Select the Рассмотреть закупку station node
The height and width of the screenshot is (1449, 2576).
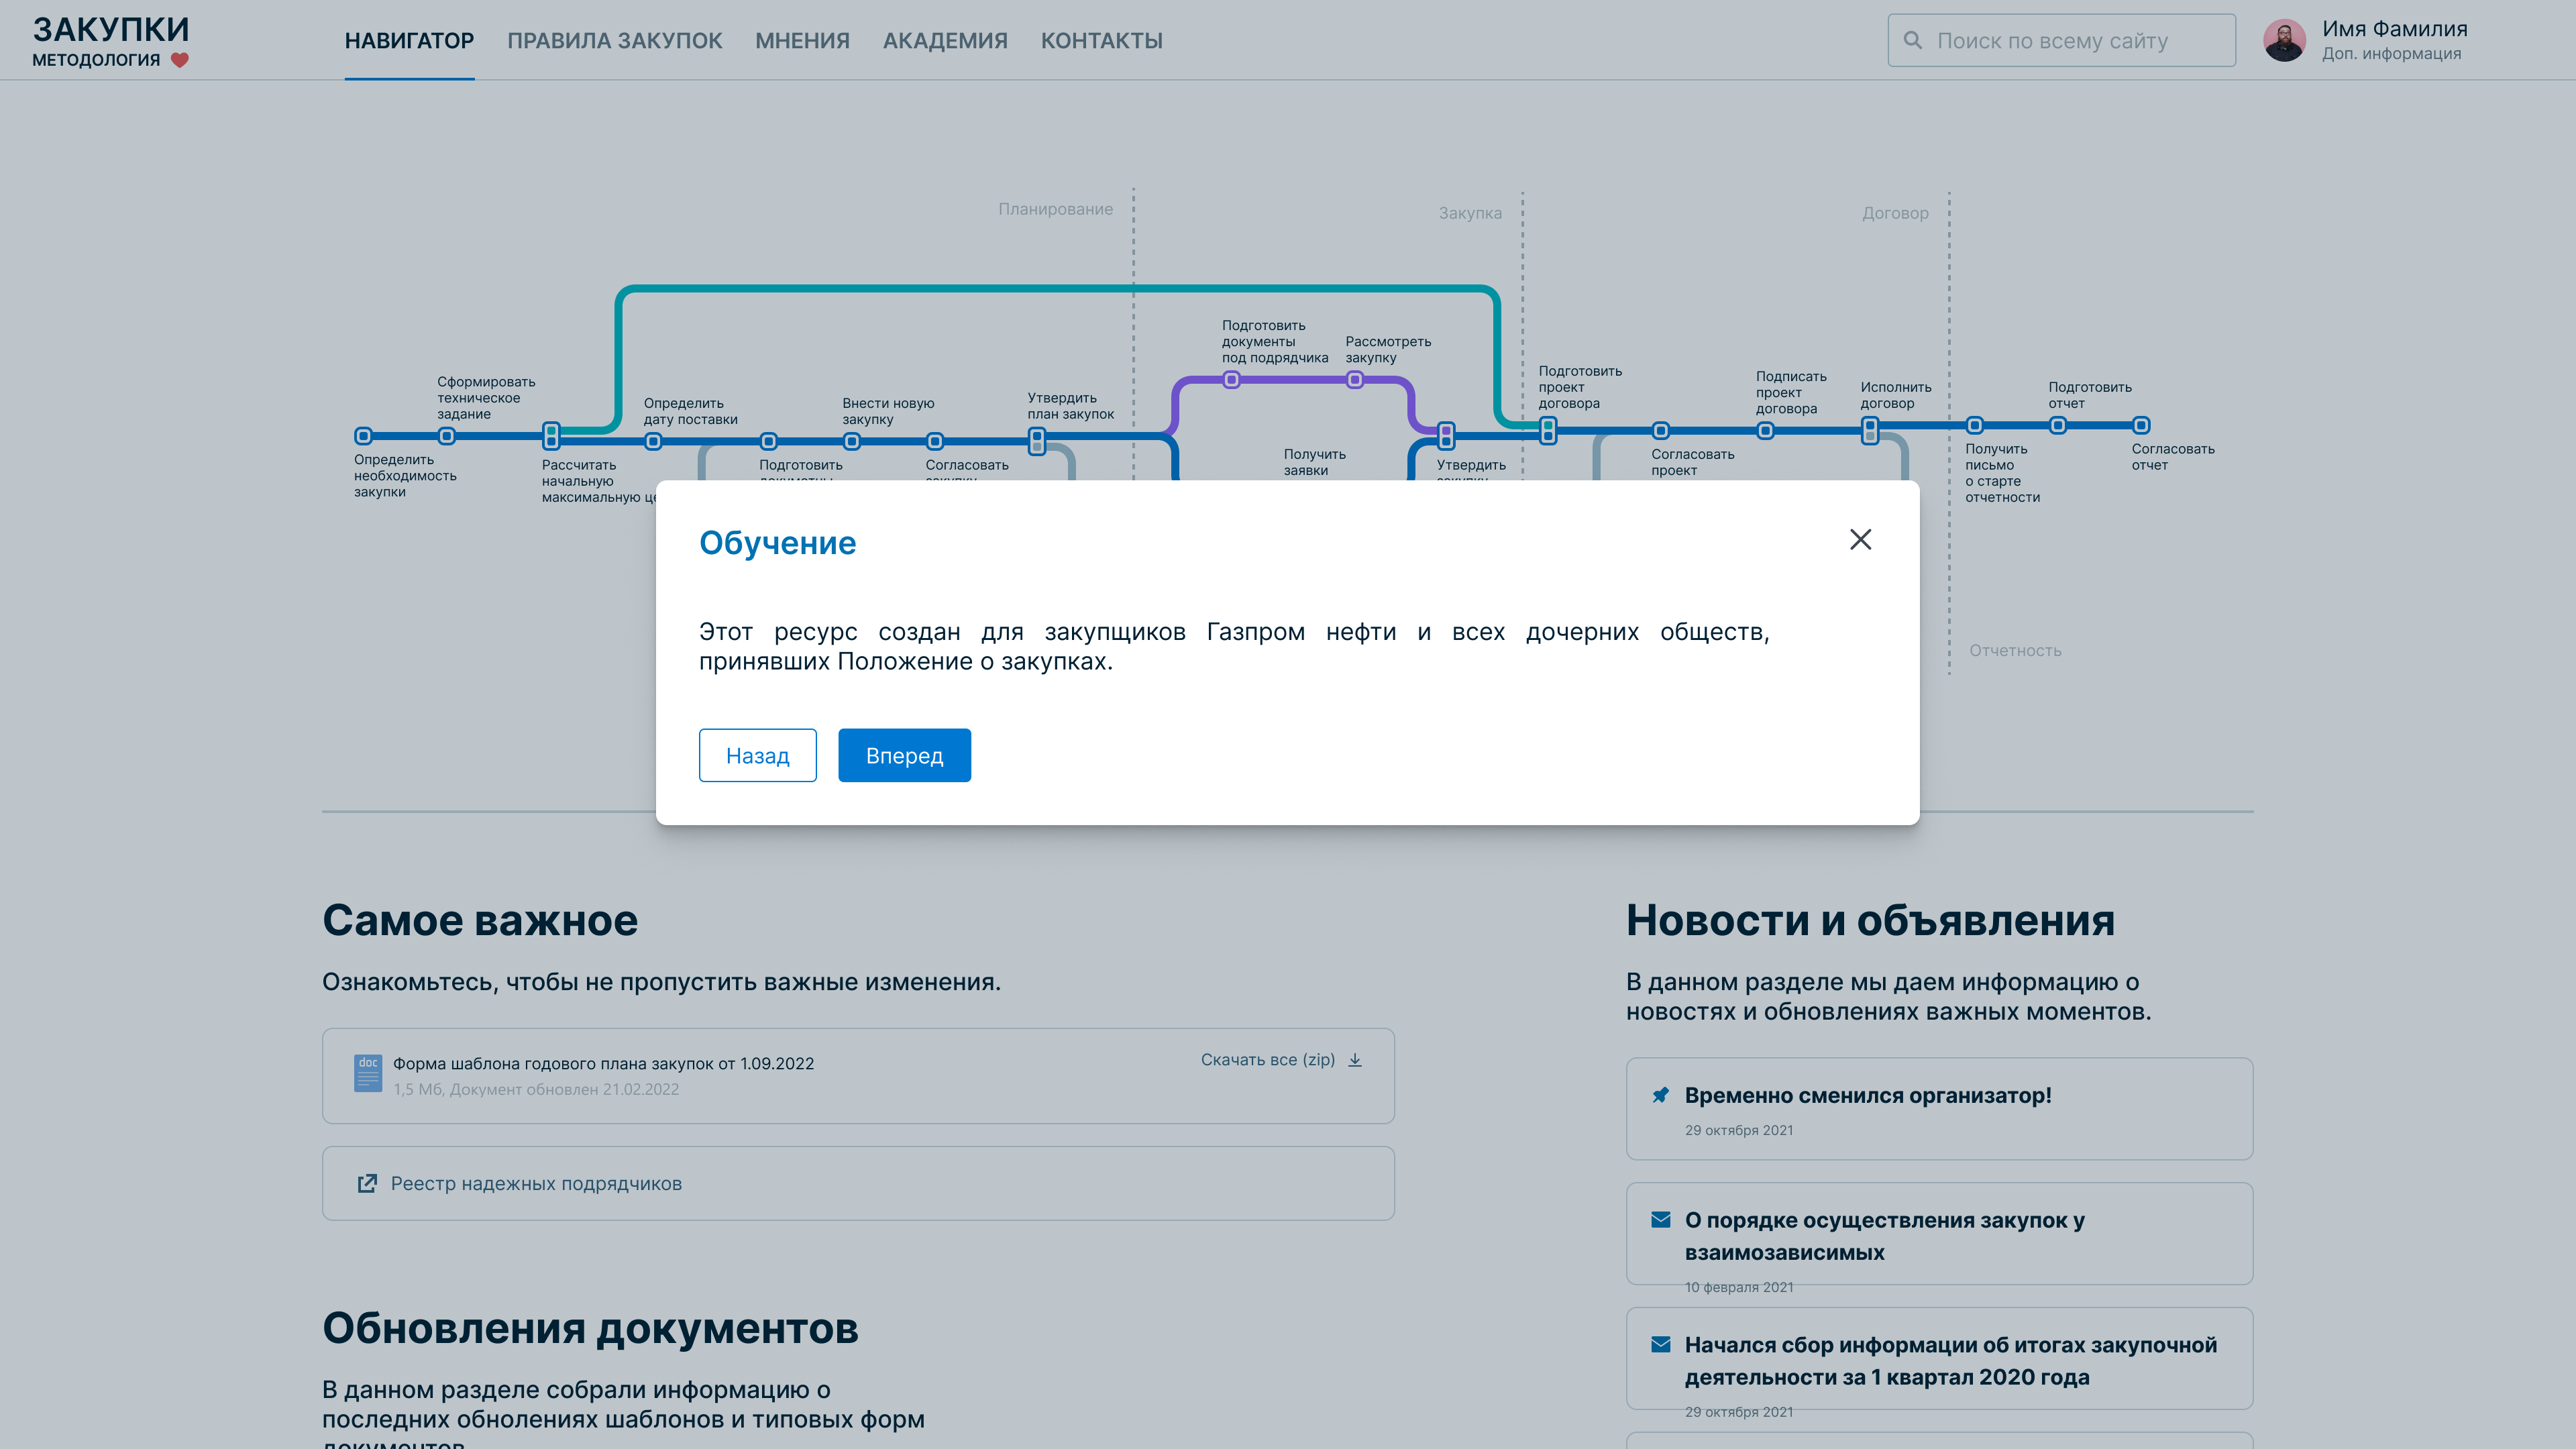1355,380
